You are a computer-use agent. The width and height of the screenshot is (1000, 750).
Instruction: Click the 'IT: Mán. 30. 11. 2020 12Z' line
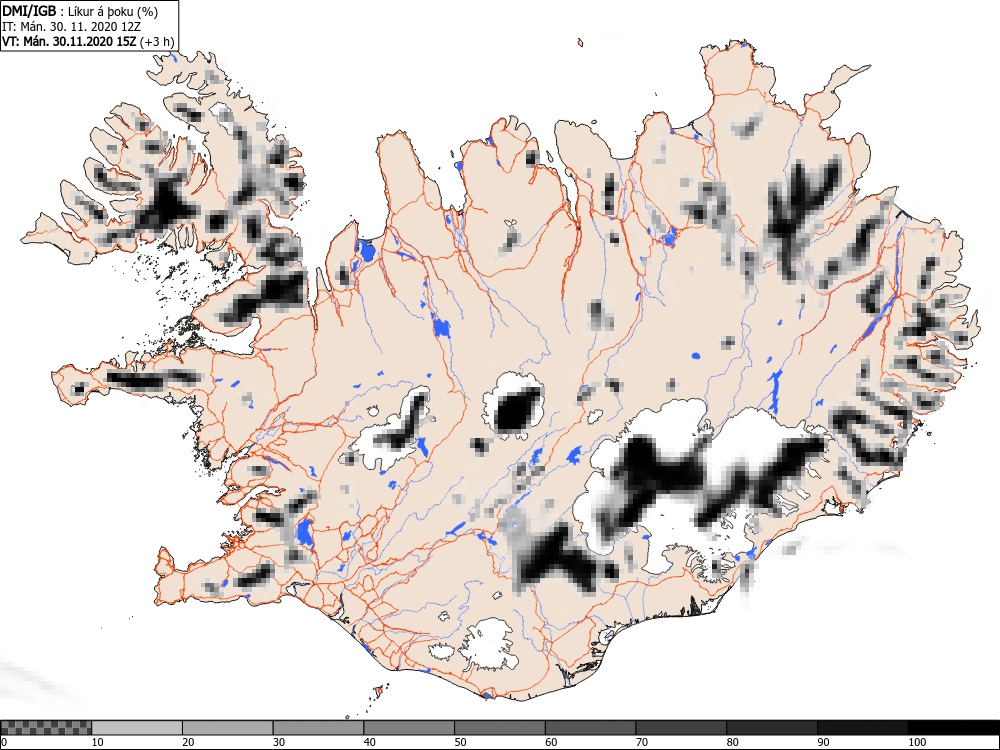coord(71,27)
